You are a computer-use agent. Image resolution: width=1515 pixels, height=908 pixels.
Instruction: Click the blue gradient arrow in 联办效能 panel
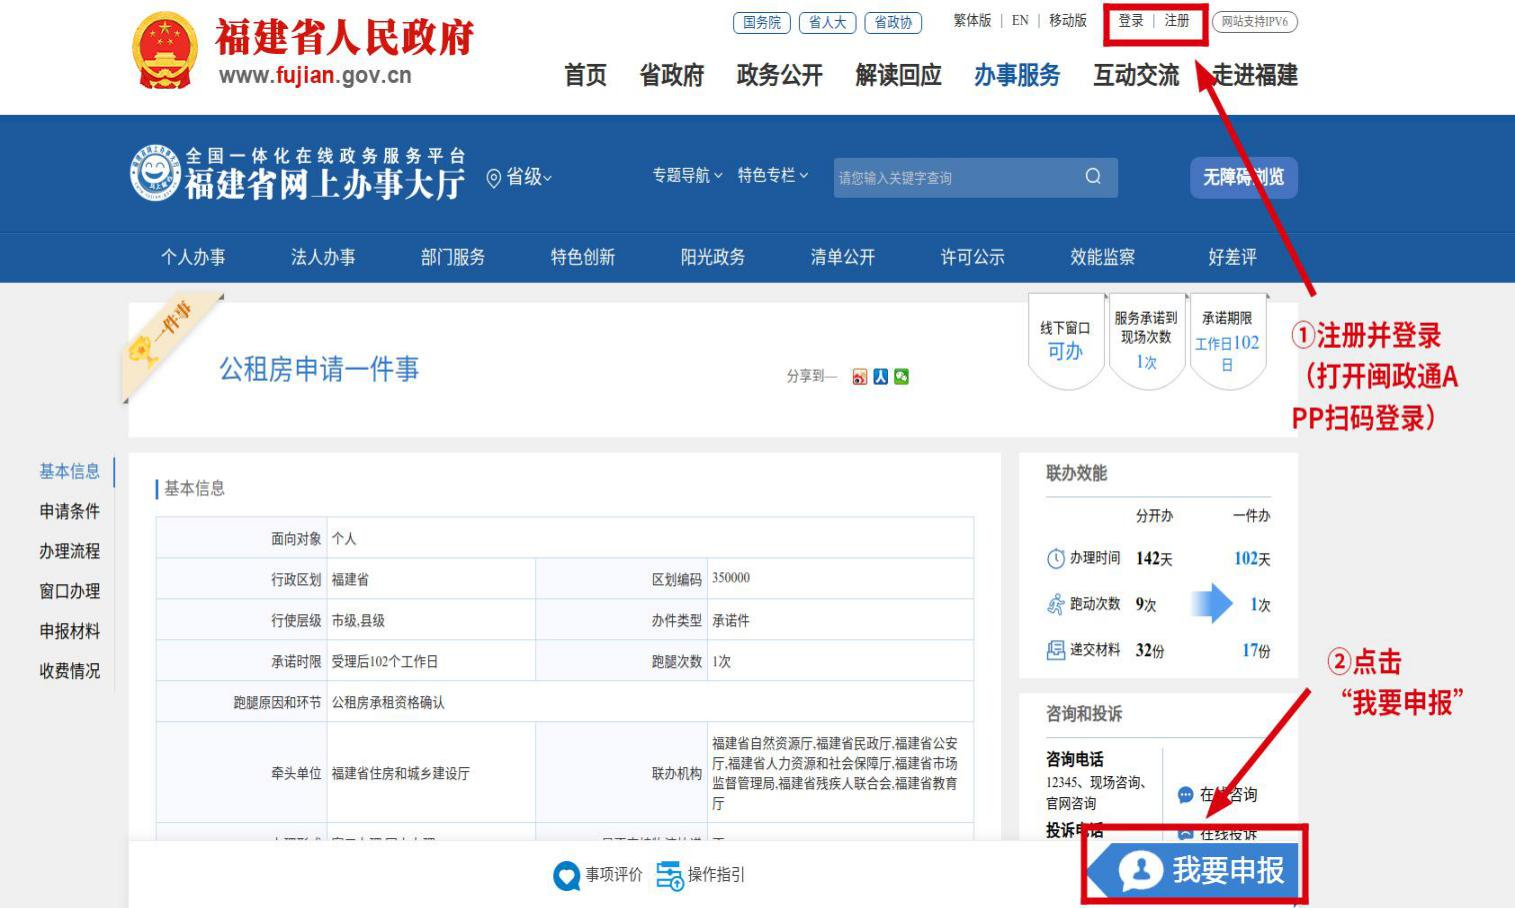point(1212,604)
